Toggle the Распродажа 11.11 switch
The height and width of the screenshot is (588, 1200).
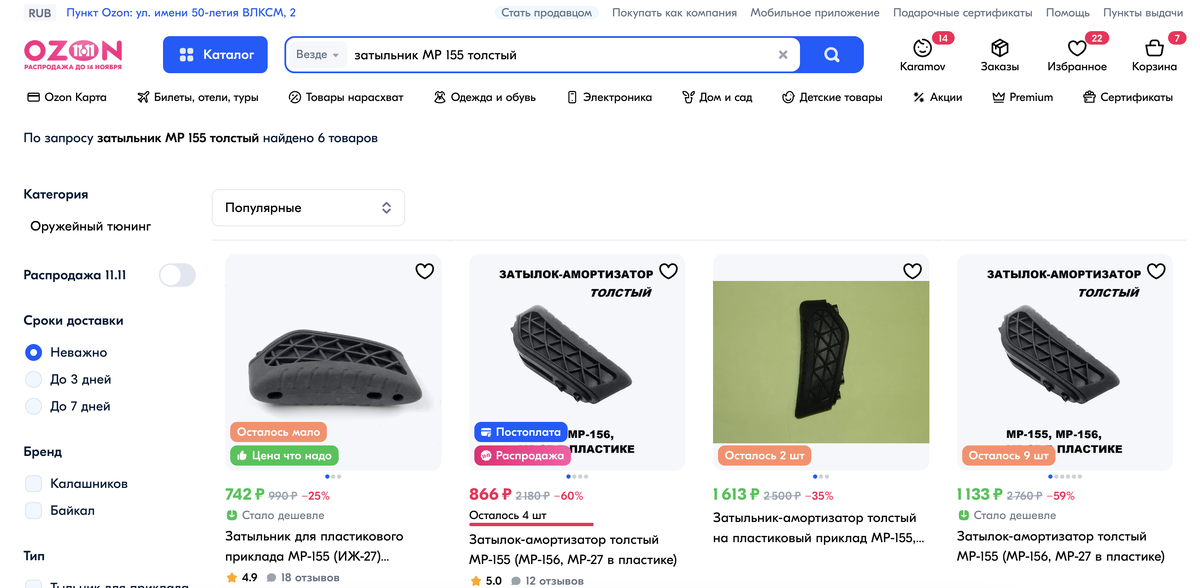[177, 275]
